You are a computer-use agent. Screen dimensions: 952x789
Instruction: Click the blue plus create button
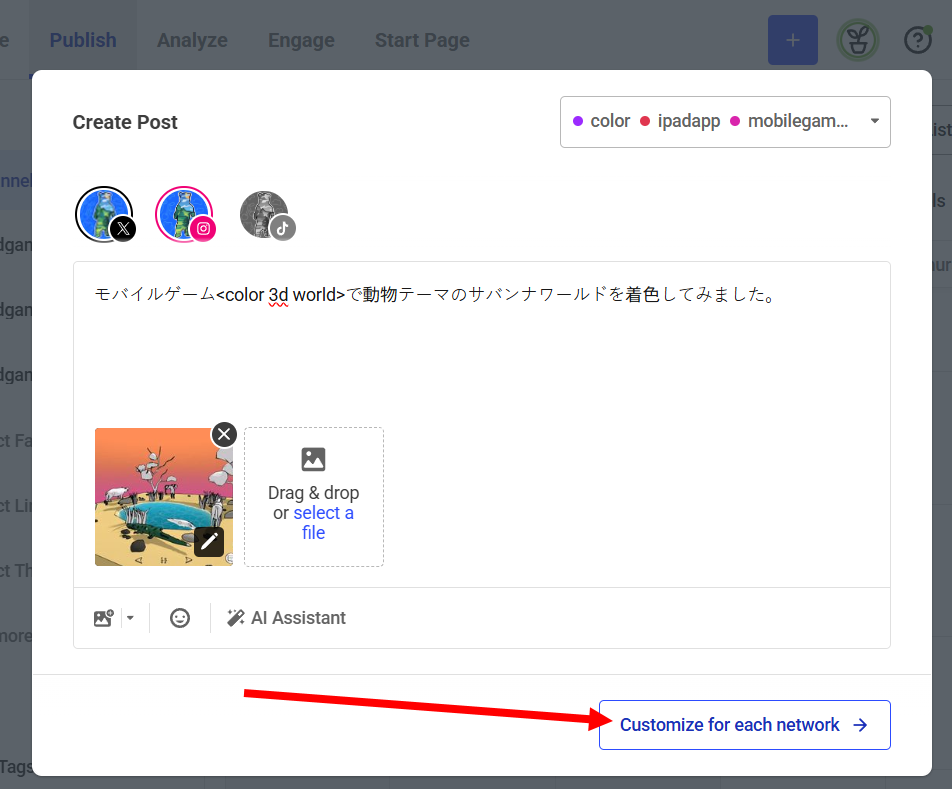tap(792, 40)
